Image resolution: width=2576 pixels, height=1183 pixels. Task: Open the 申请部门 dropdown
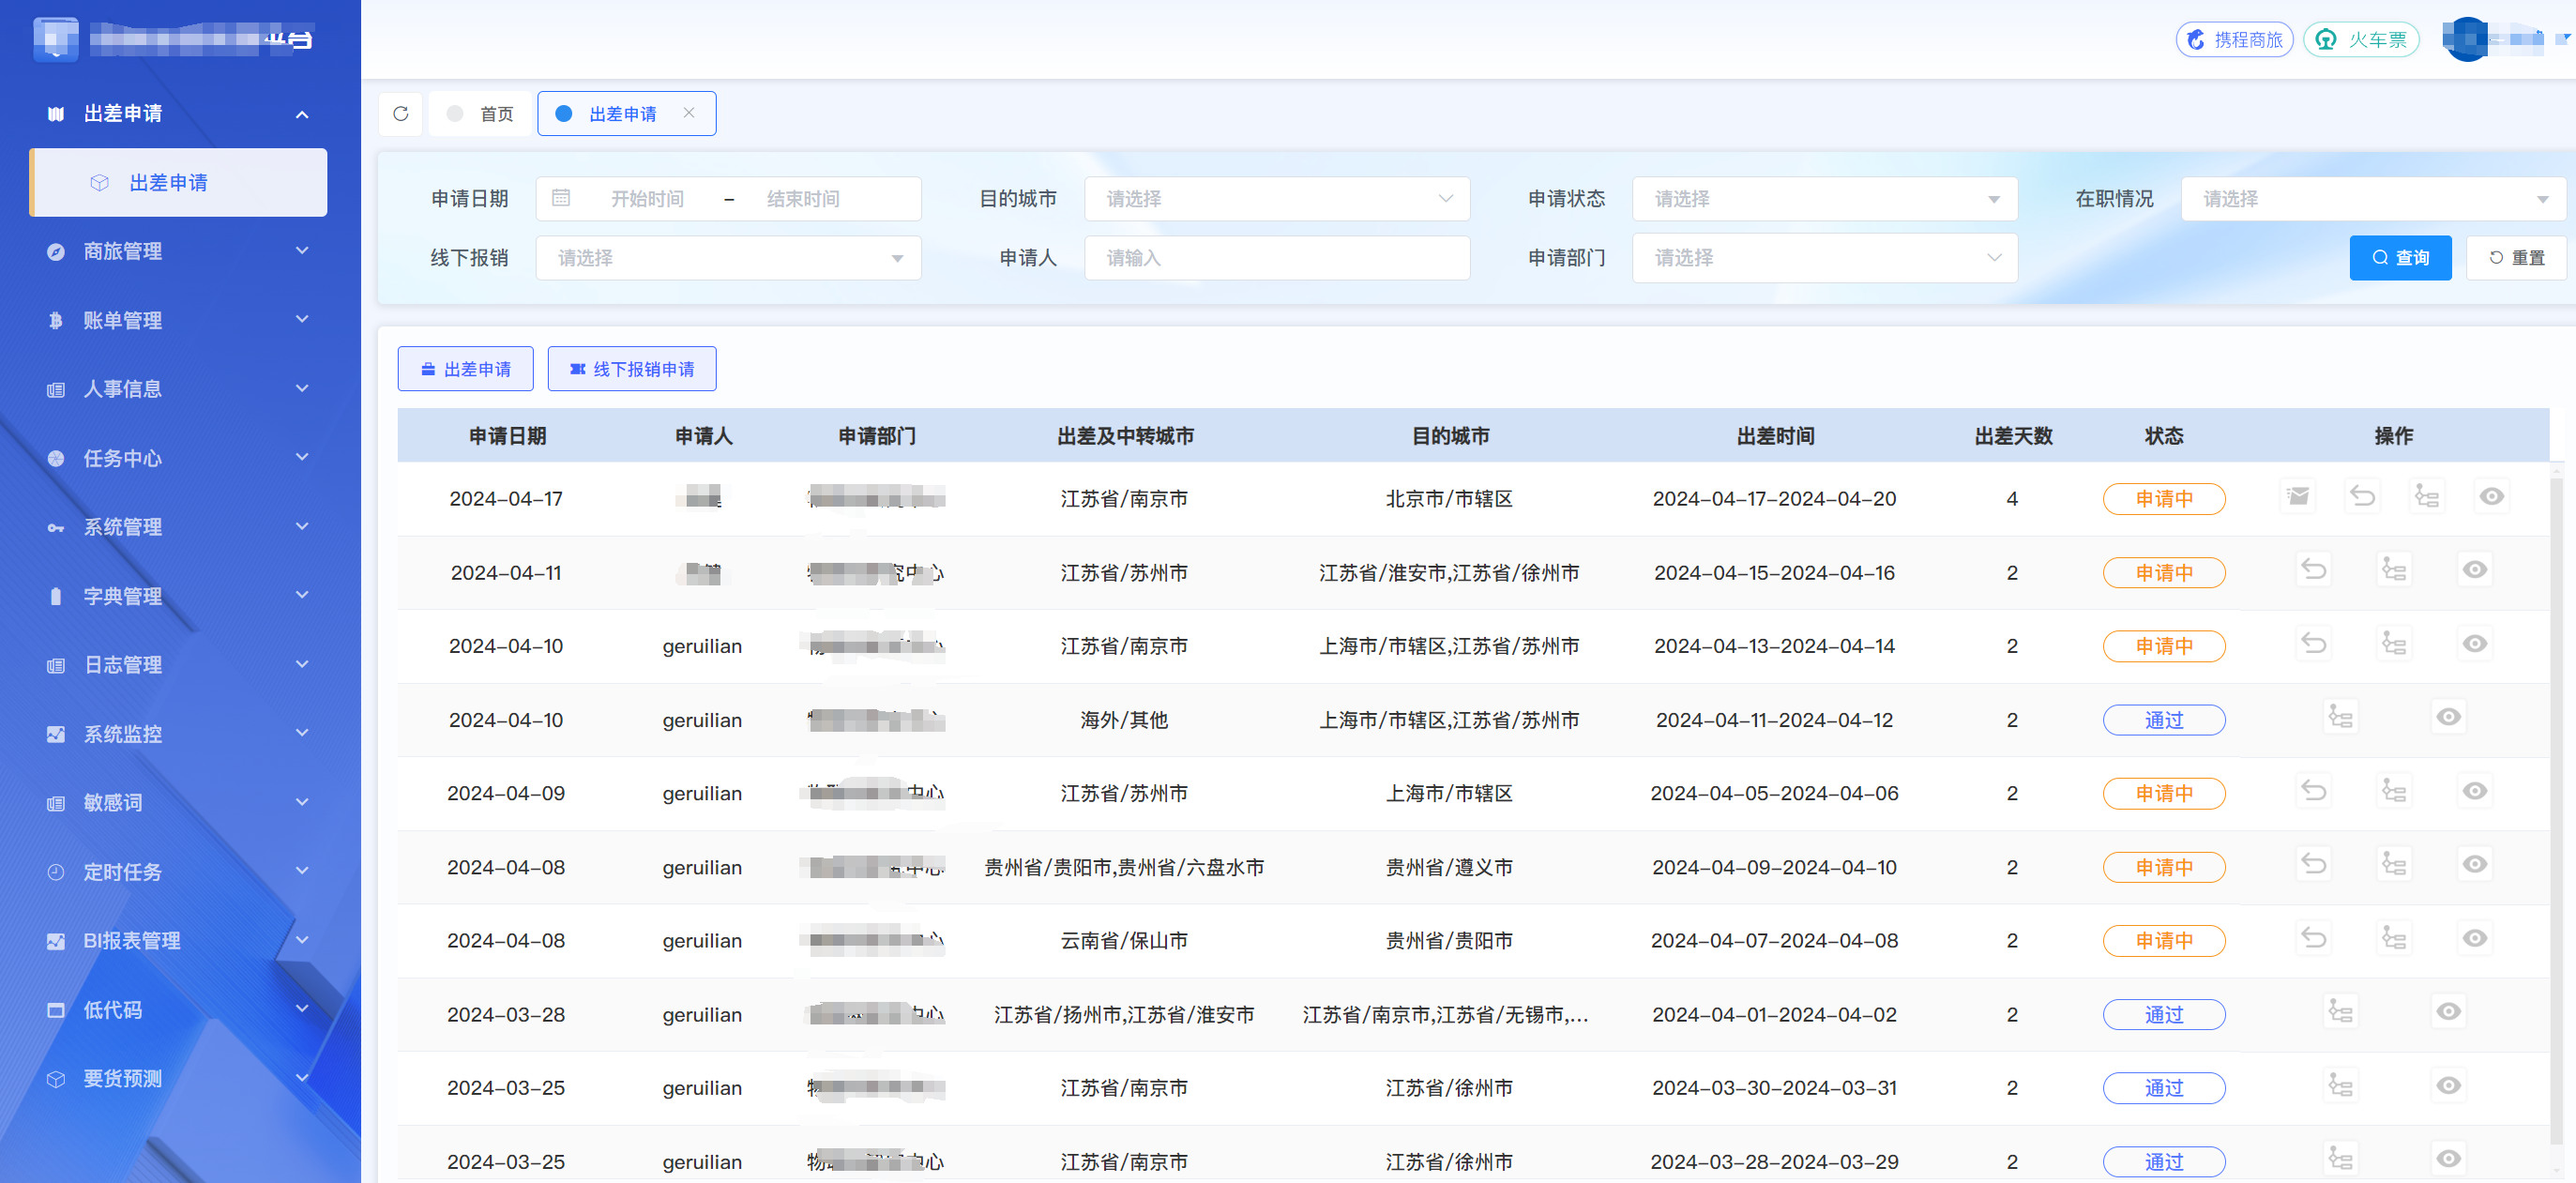pos(1824,258)
